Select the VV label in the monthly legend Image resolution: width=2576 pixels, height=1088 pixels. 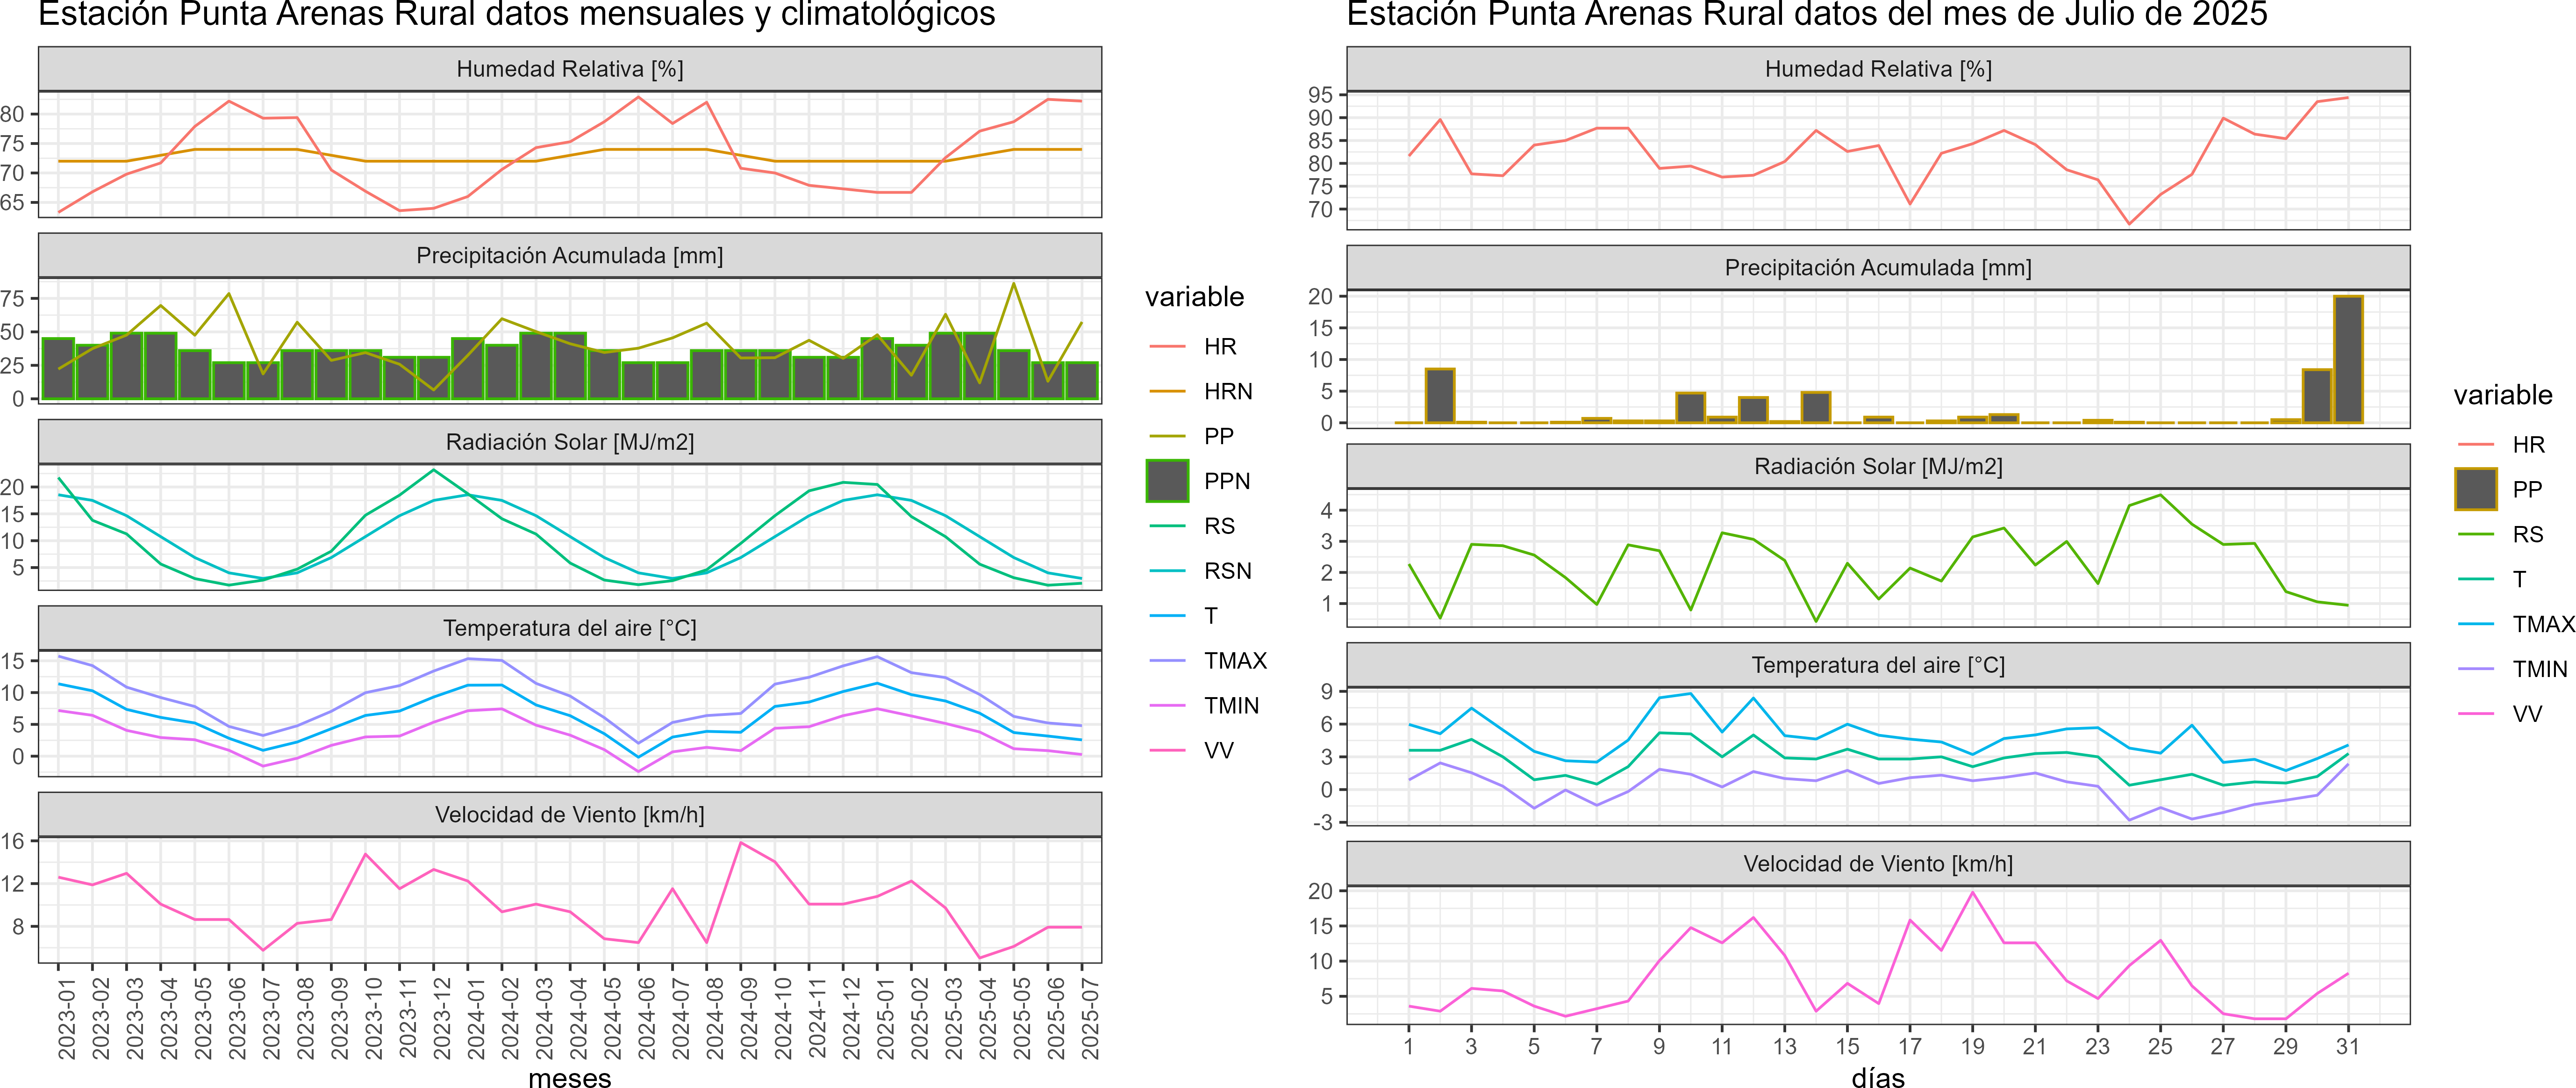point(1218,751)
